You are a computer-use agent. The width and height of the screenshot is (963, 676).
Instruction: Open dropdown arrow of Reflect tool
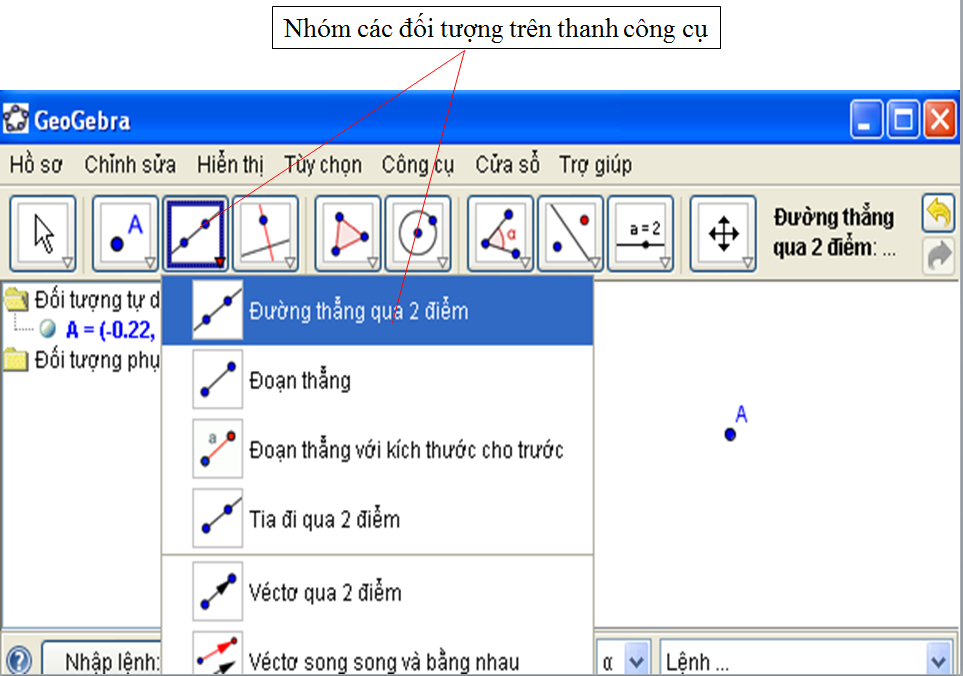coord(595,263)
